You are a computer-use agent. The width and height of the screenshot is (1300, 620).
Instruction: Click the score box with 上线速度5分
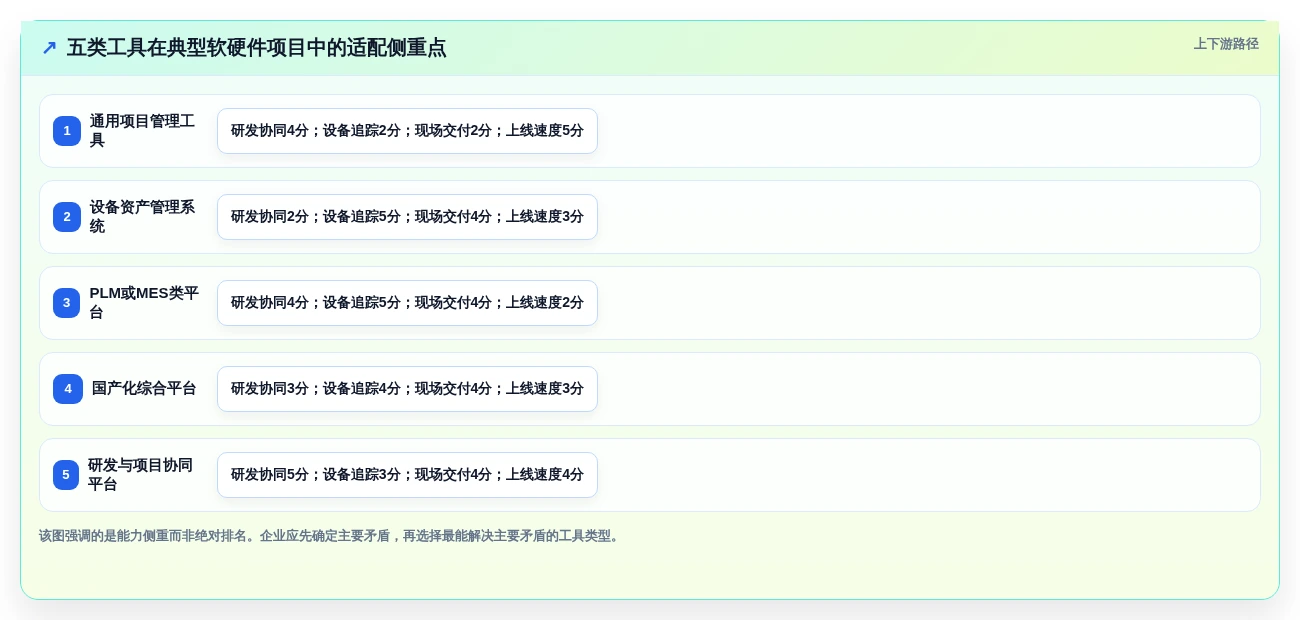point(407,131)
